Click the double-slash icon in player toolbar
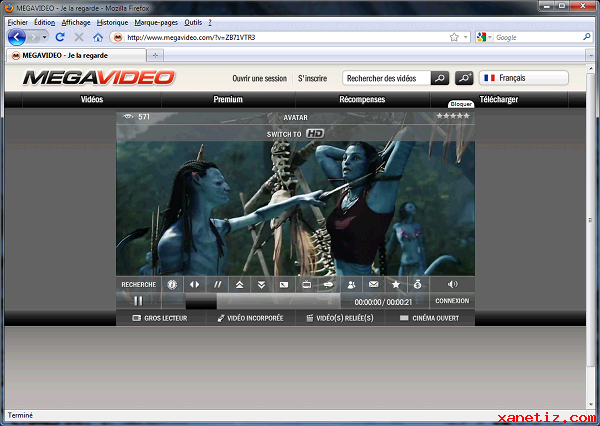Viewport: 600px width, 426px height. (x=217, y=284)
